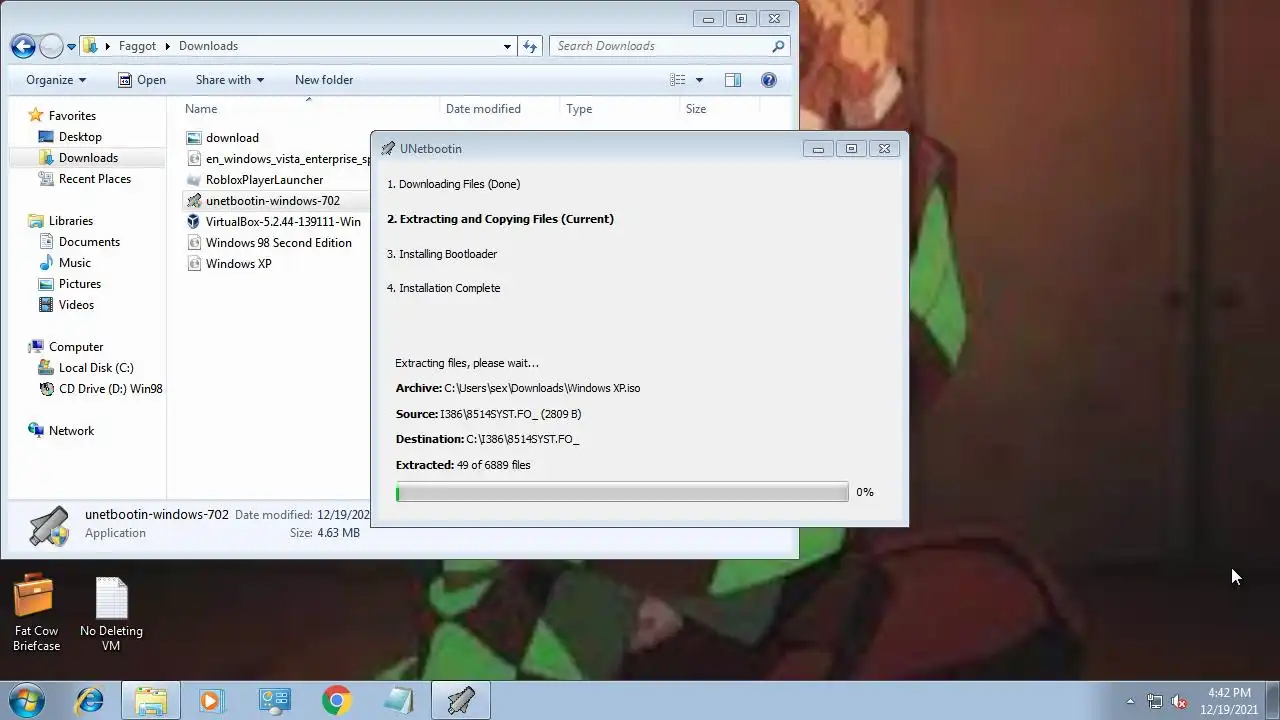
Task: Toggle the preview pane icon
Action: (x=733, y=80)
